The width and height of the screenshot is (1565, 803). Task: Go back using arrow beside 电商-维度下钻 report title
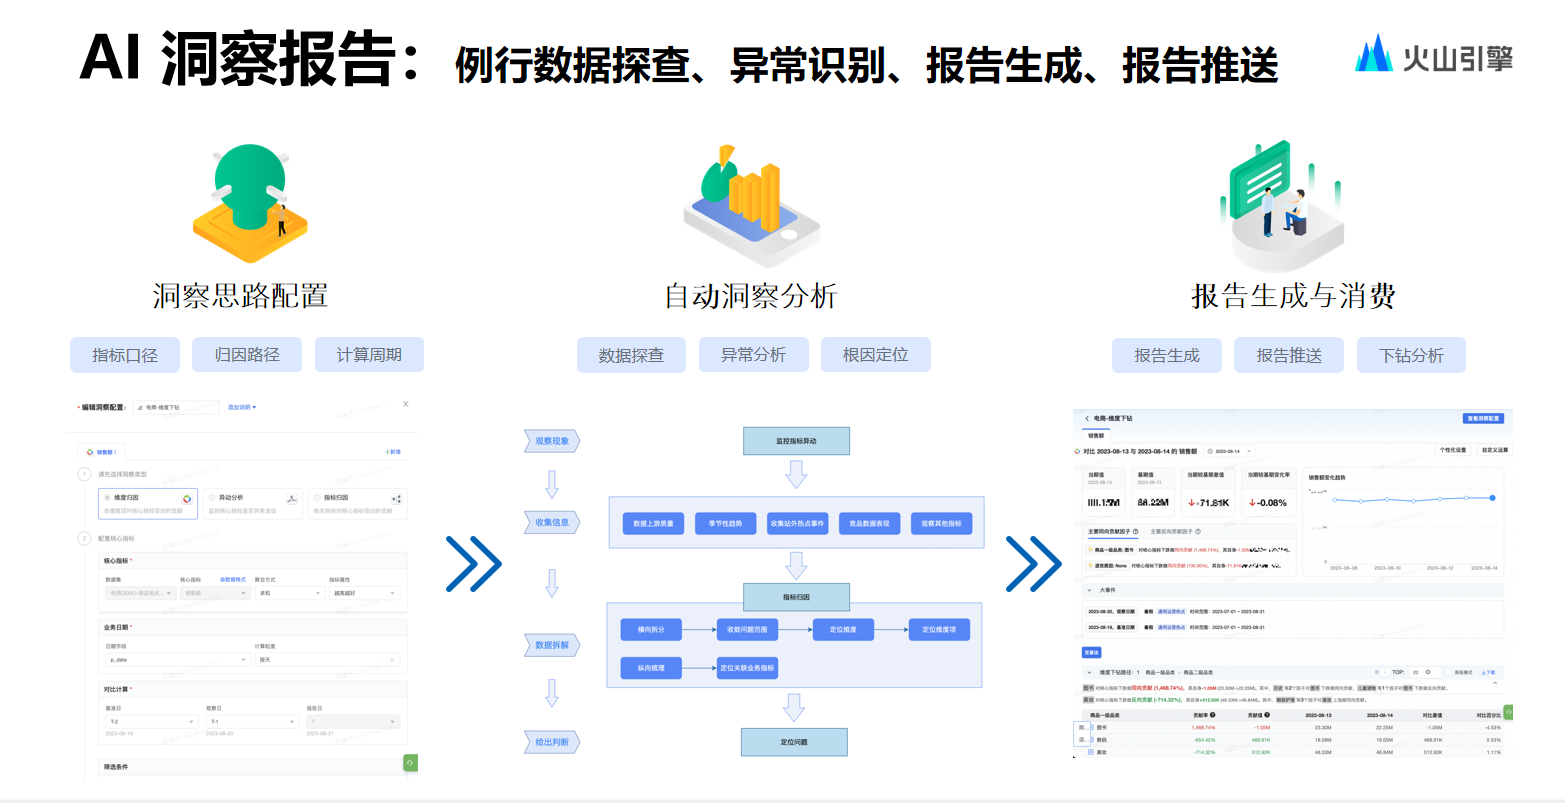(1087, 419)
